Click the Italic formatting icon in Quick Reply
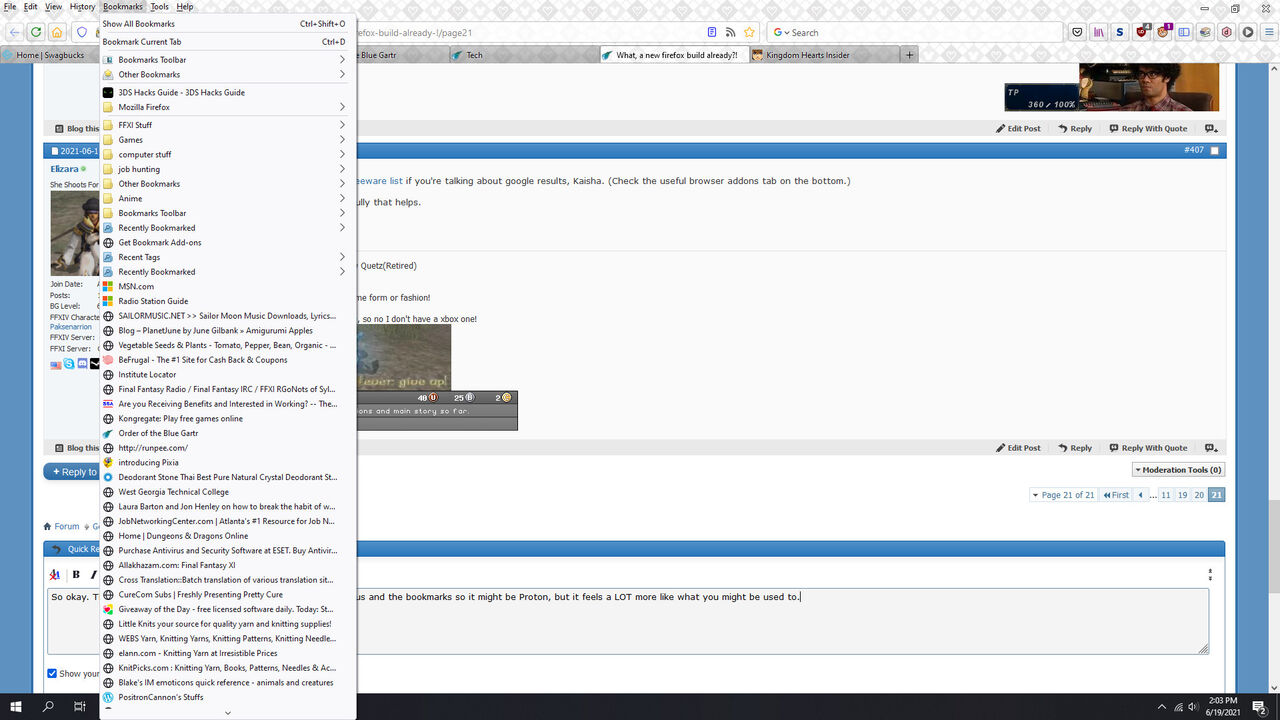Viewport: 1280px width, 720px height. tap(93, 574)
